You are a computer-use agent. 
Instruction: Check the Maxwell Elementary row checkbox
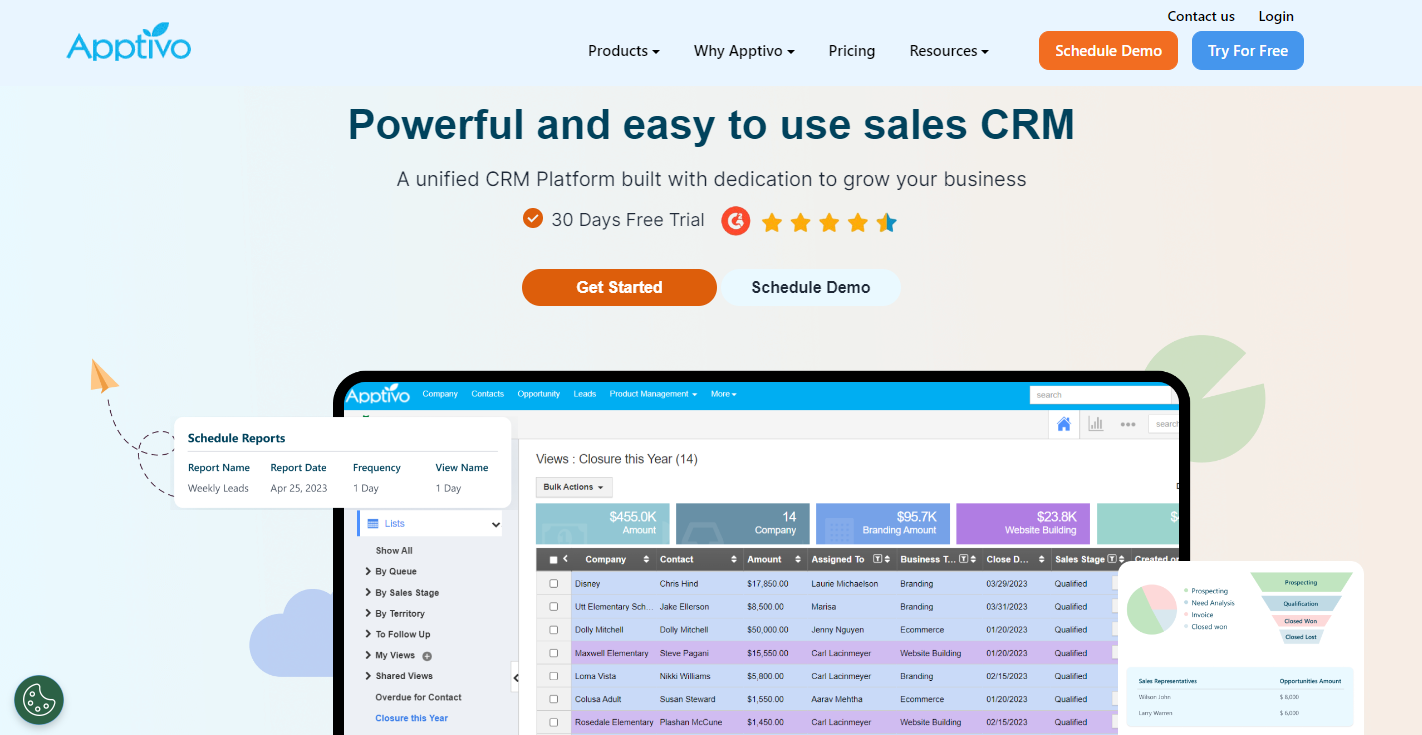554,653
